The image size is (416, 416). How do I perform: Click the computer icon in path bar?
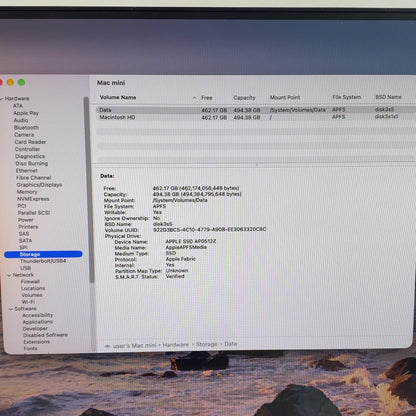[107, 346]
